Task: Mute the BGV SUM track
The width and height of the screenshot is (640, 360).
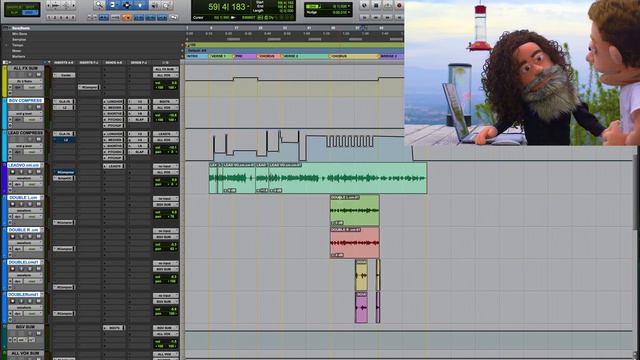Action: (x=38, y=333)
